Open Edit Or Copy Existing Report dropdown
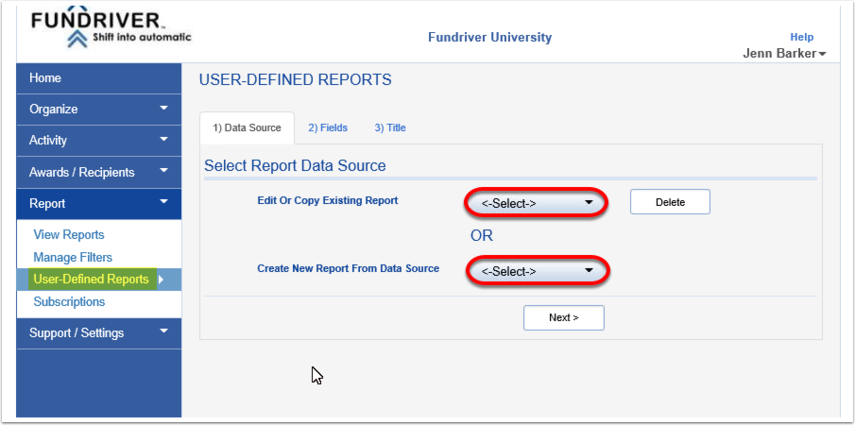 pyautogui.click(x=537, y=203)
